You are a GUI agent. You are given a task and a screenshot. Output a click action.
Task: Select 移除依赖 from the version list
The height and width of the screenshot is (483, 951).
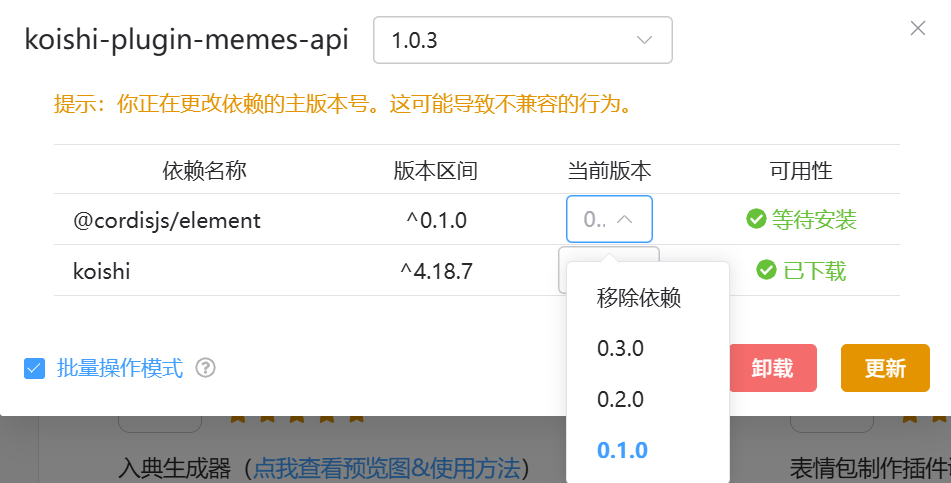639,297
